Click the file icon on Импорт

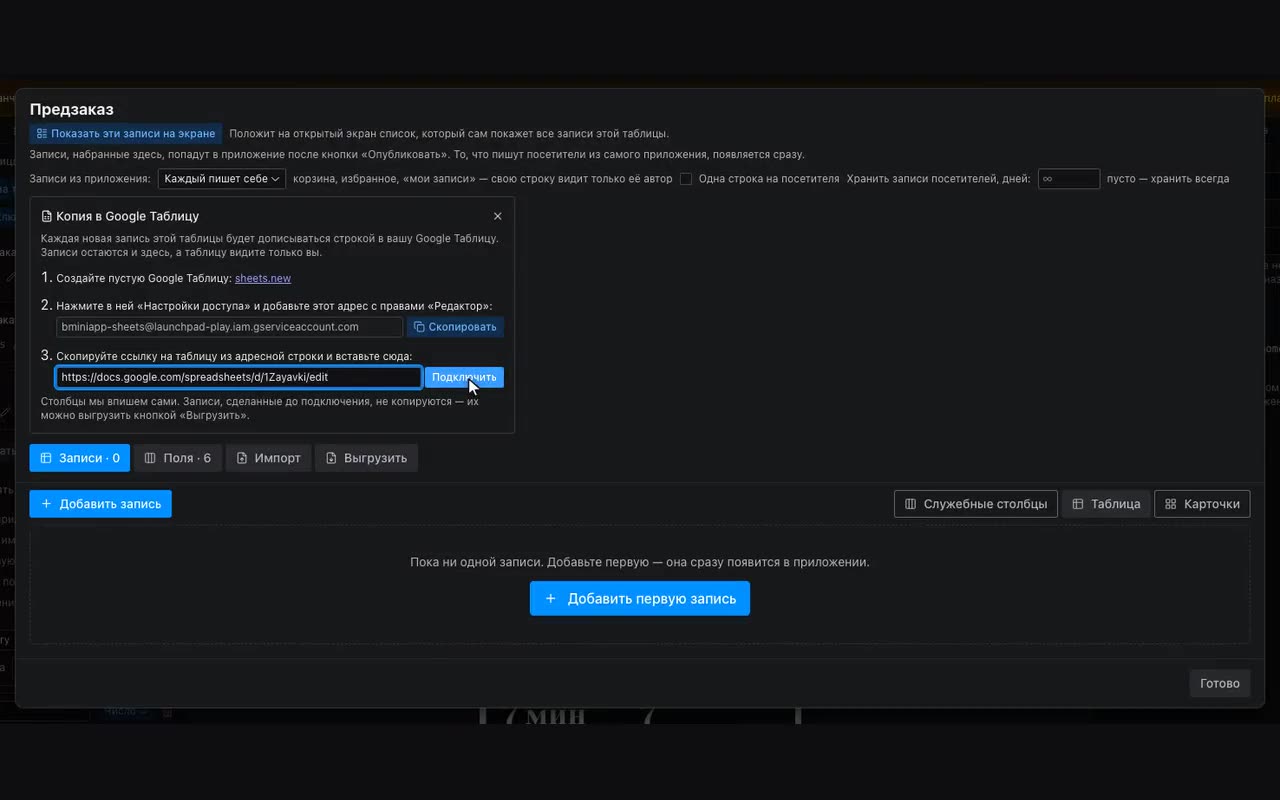click(242, 458)
